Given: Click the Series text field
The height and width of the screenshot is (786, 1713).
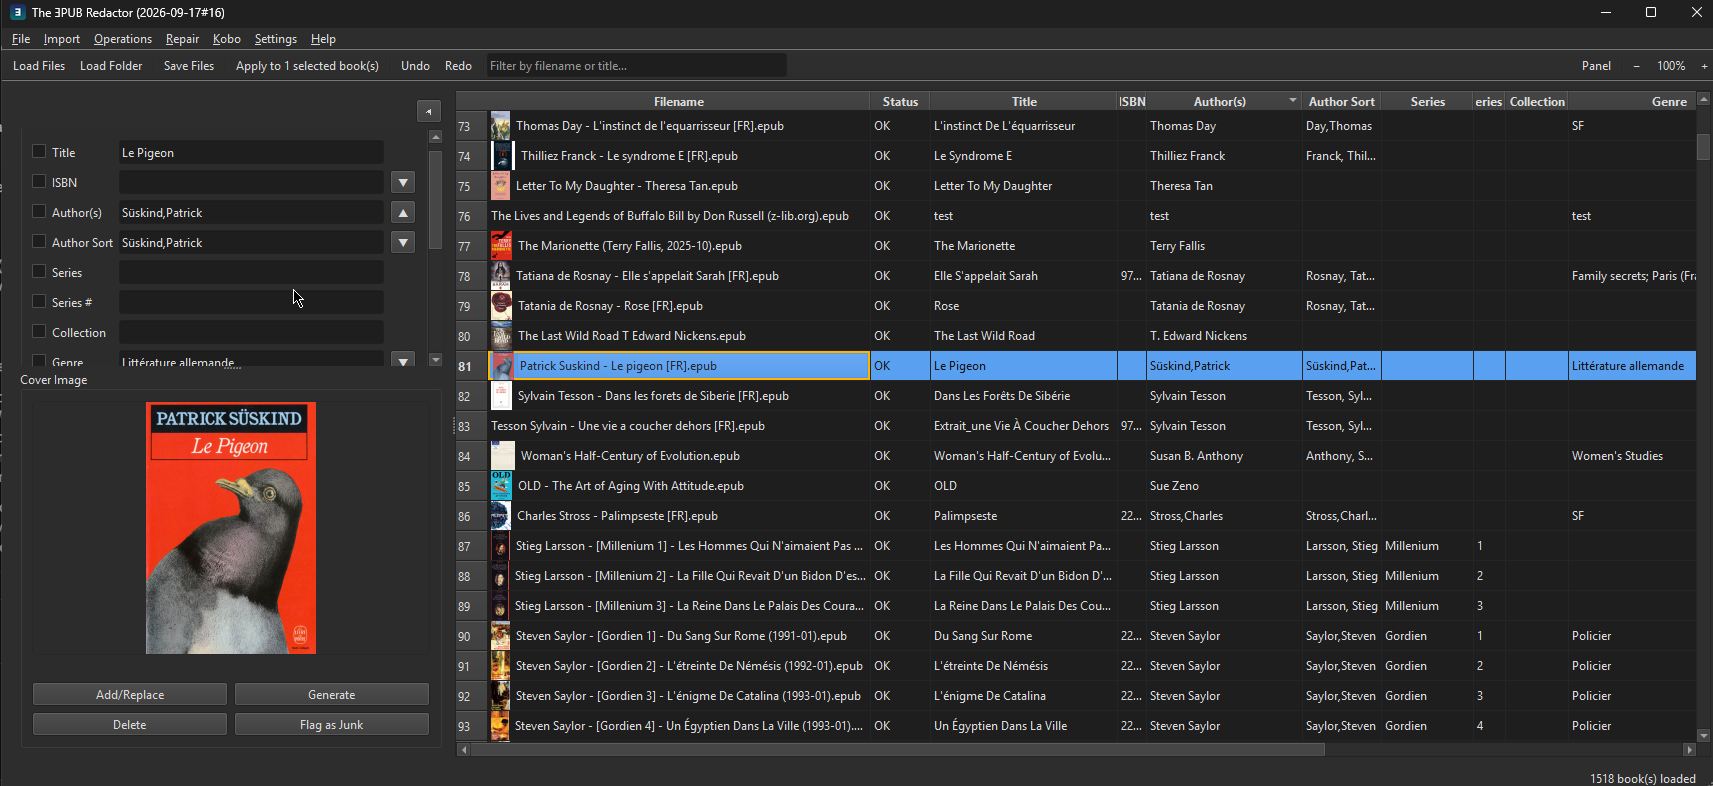Looking at the screenshot, I should [x=251, y=272].
